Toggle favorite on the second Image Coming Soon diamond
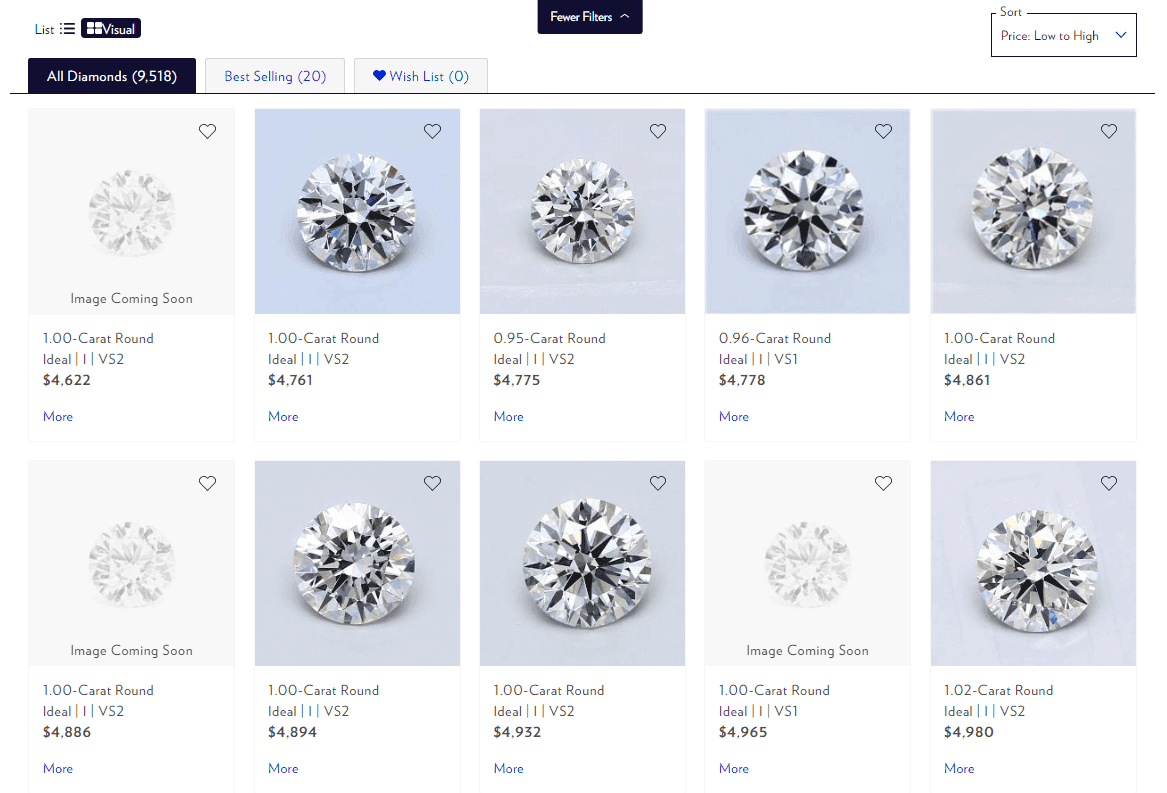The width and height of the screenshot is (1167, 793). [207, 483]
